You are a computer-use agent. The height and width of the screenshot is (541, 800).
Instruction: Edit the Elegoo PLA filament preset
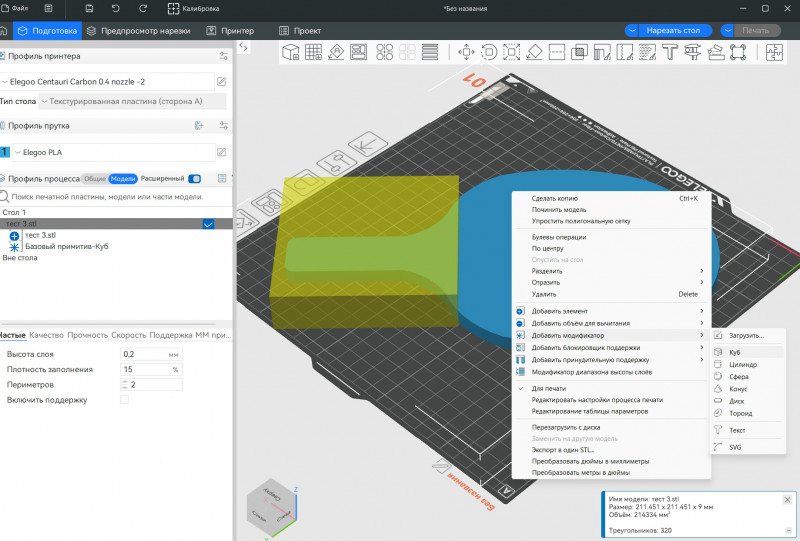pyautogui.click(x=221, y=152)
